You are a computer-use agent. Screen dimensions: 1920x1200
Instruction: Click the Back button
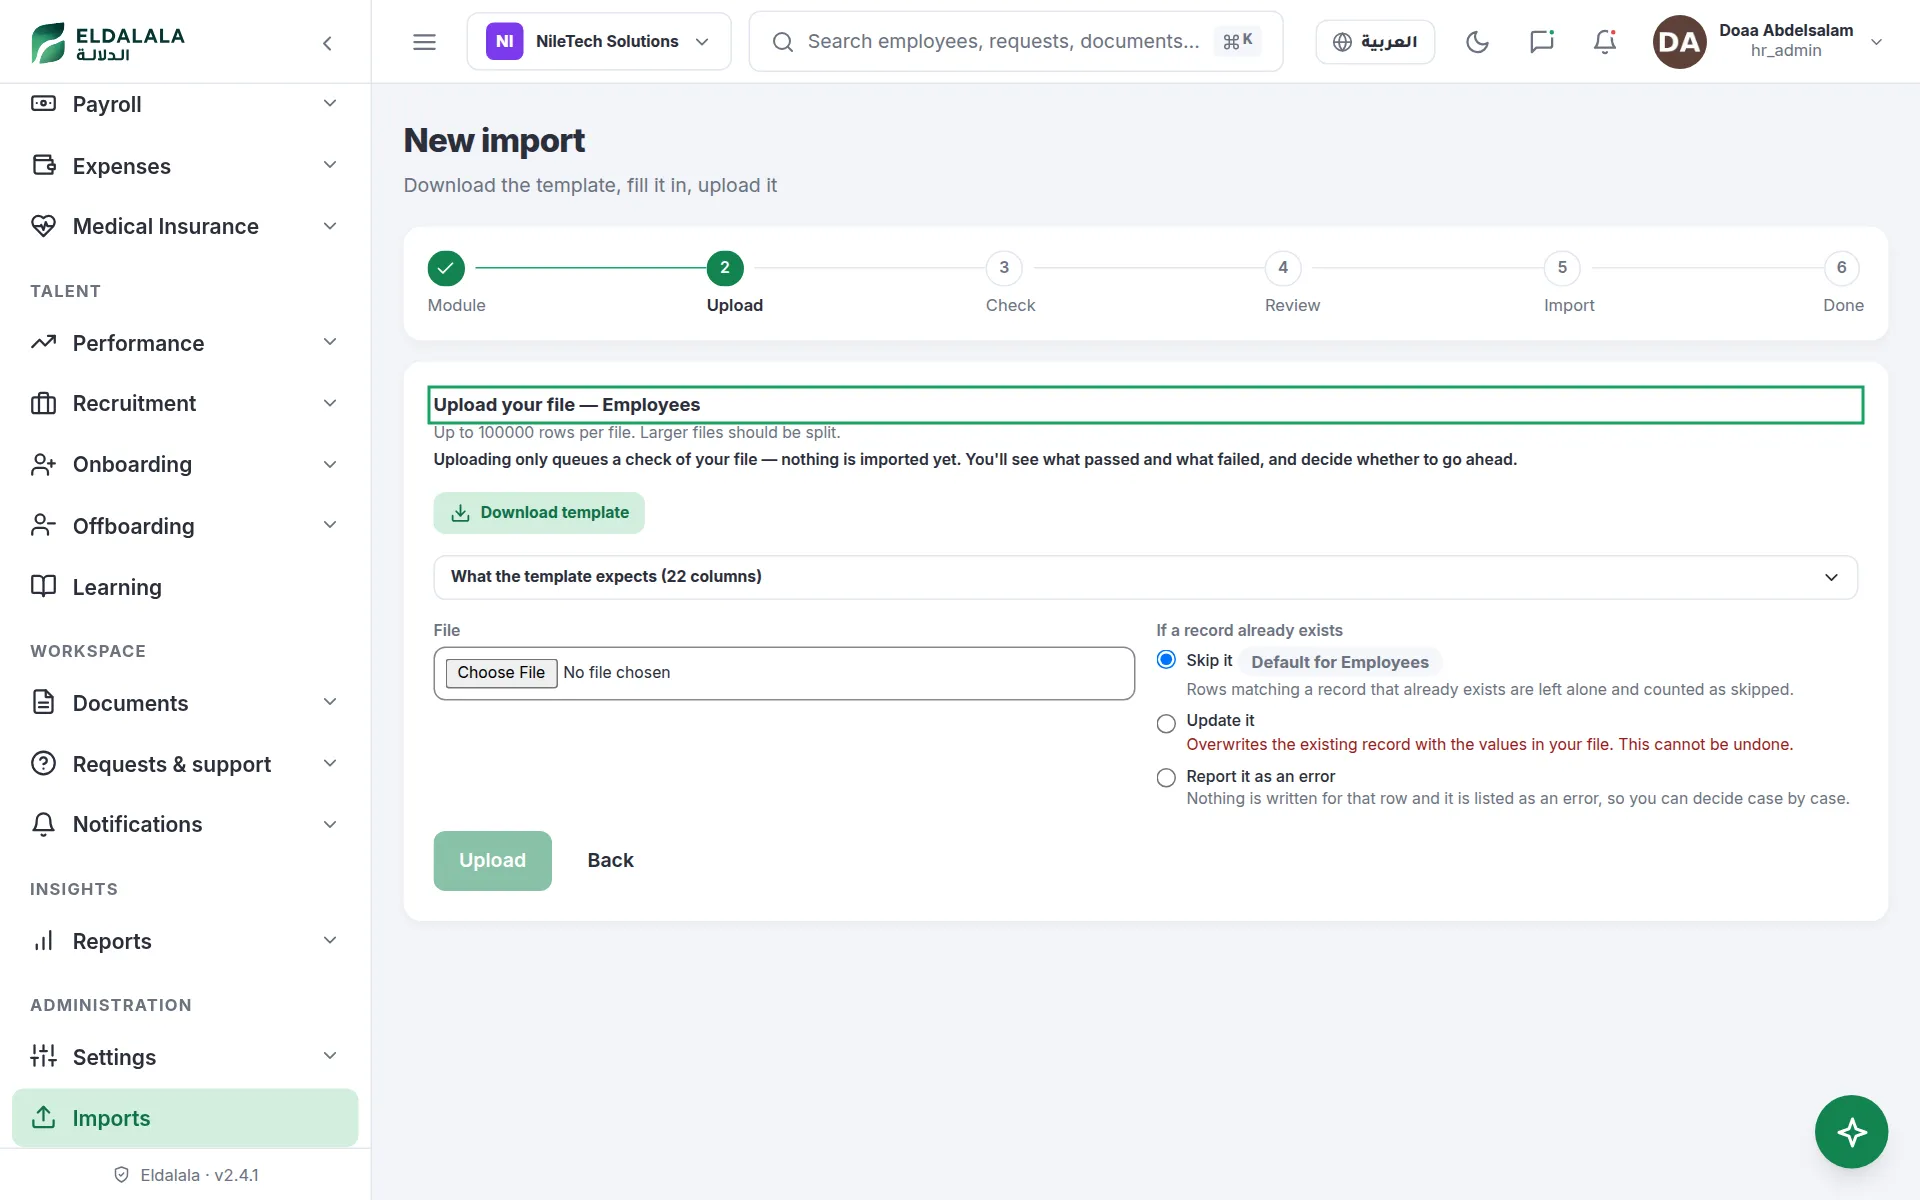click(610, 861)
